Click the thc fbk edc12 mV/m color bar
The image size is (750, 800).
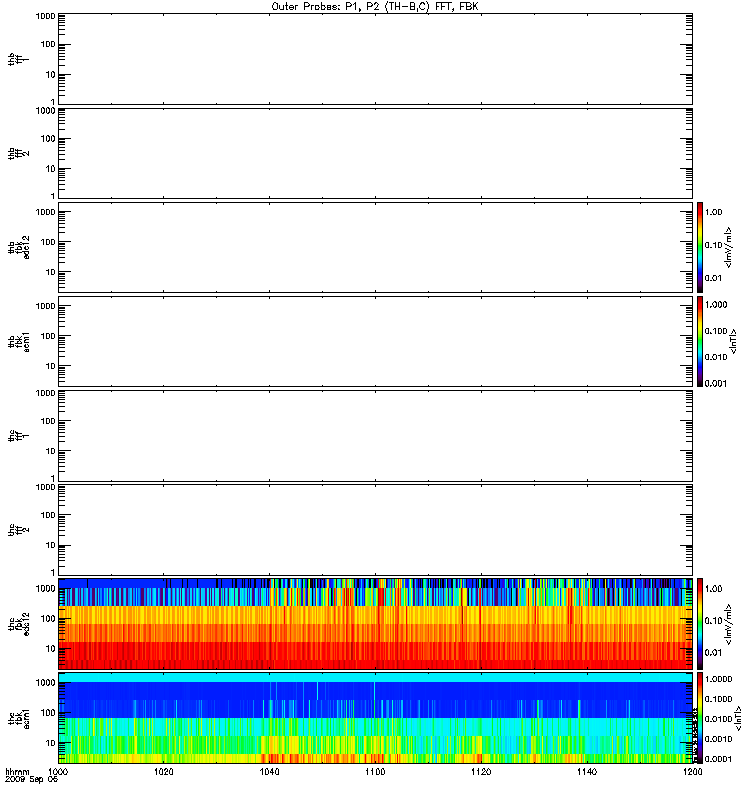click(700, 623)
